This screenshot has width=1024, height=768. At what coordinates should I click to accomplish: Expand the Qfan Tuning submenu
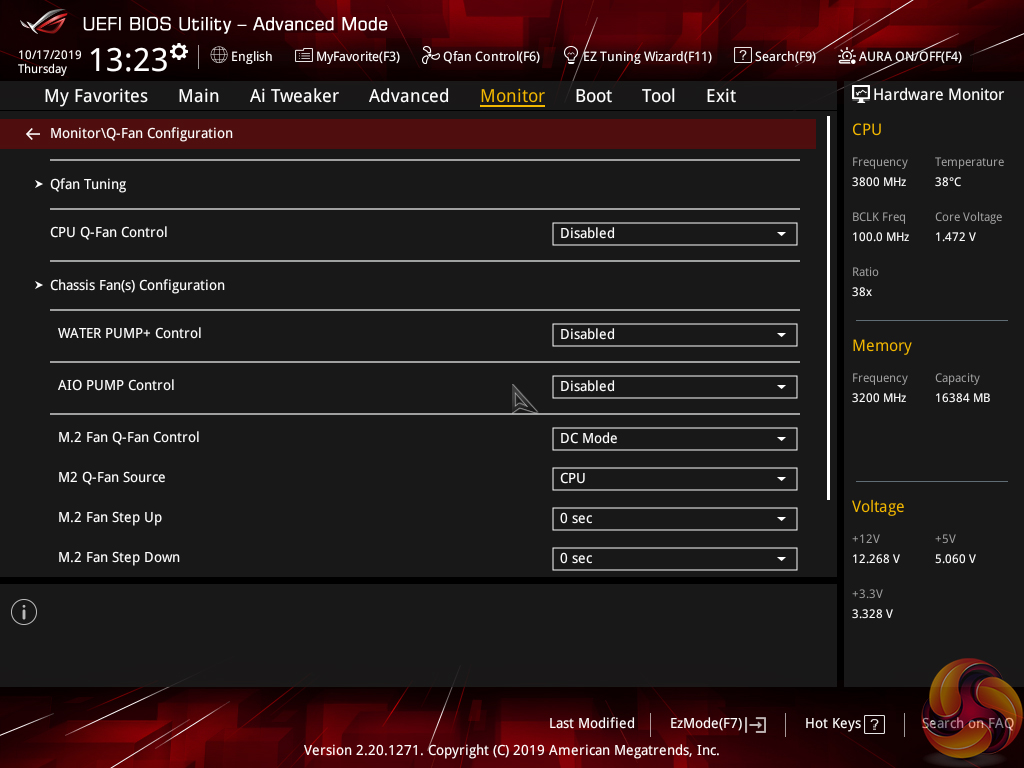pyautogui.click(x=88, y=184)
